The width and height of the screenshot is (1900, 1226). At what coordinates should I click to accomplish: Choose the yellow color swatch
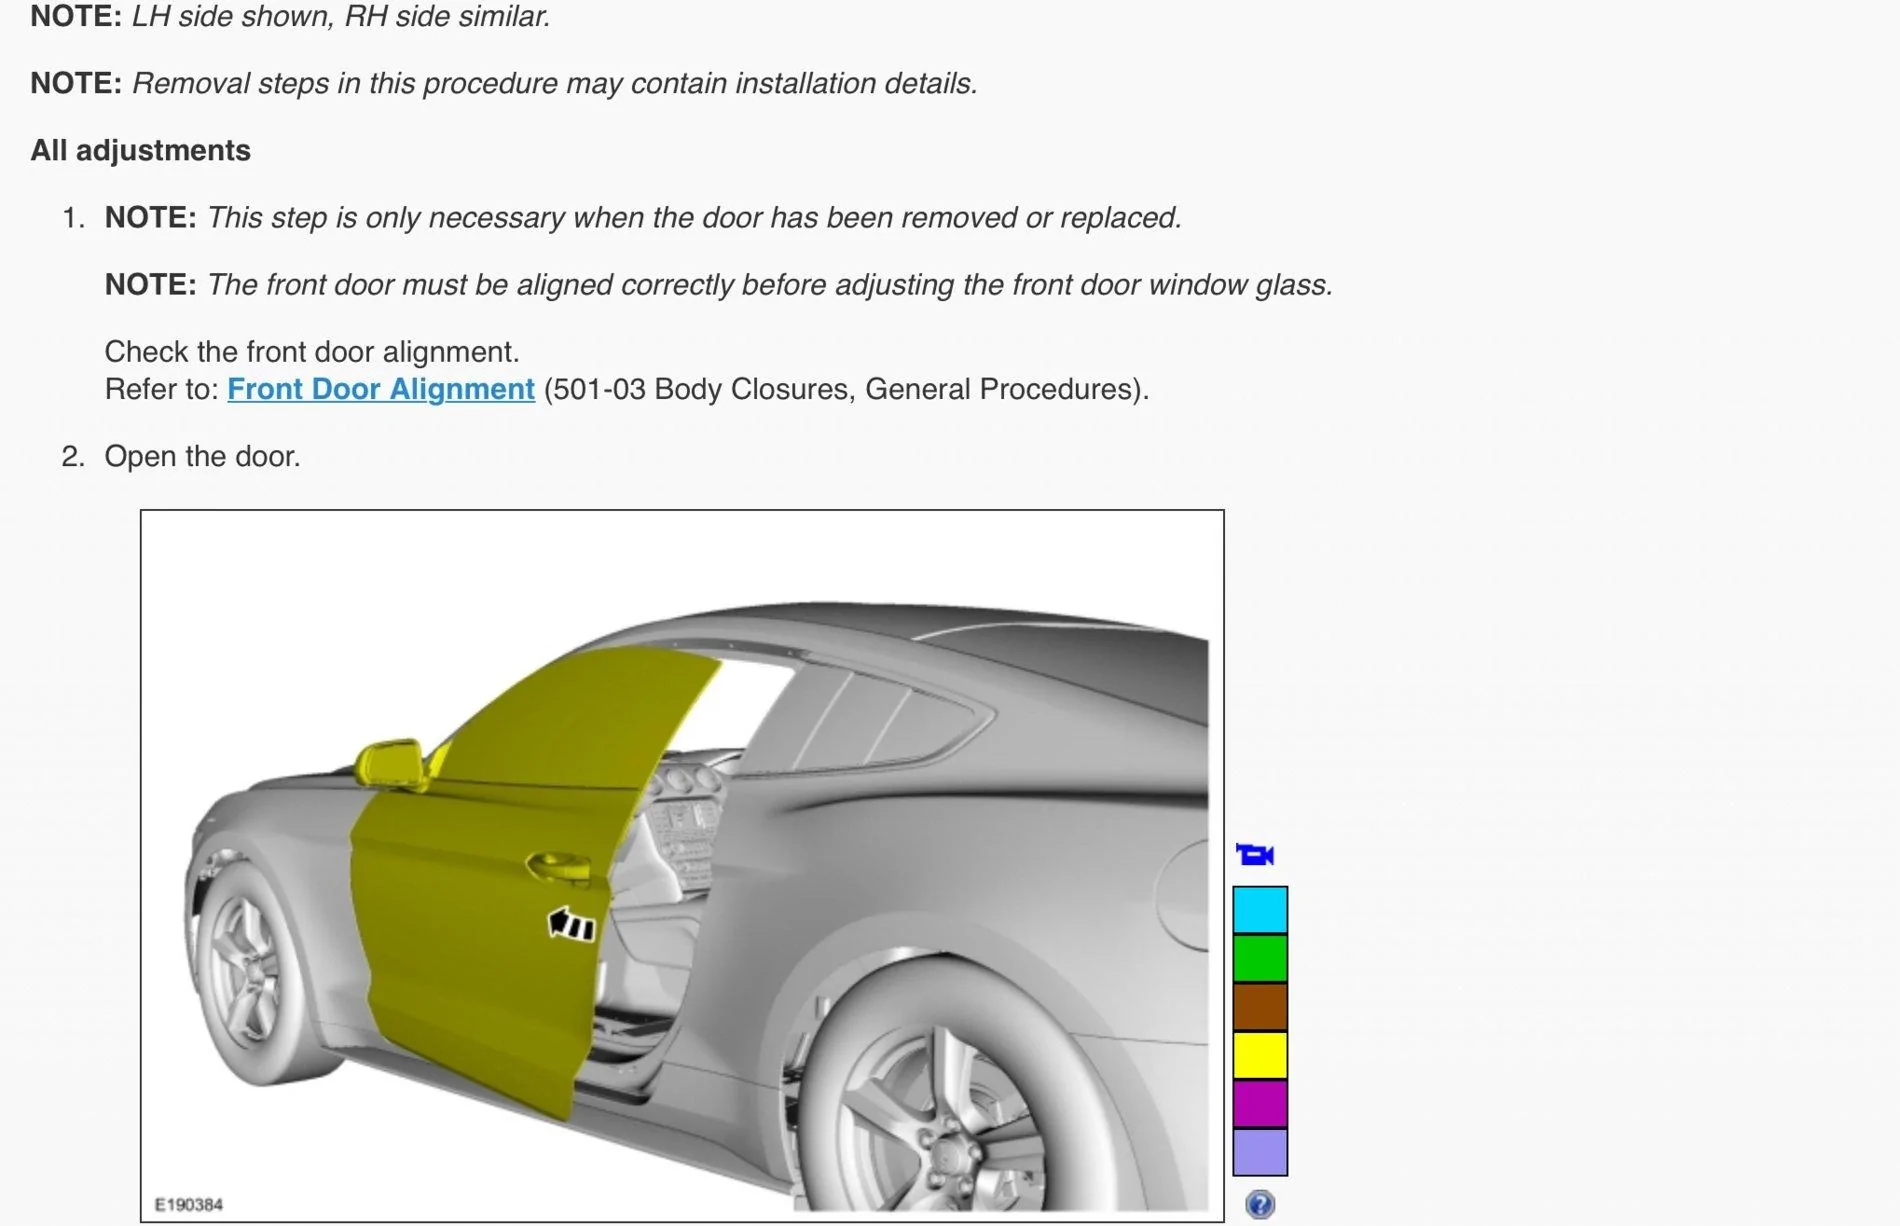click(1260, 1055)
